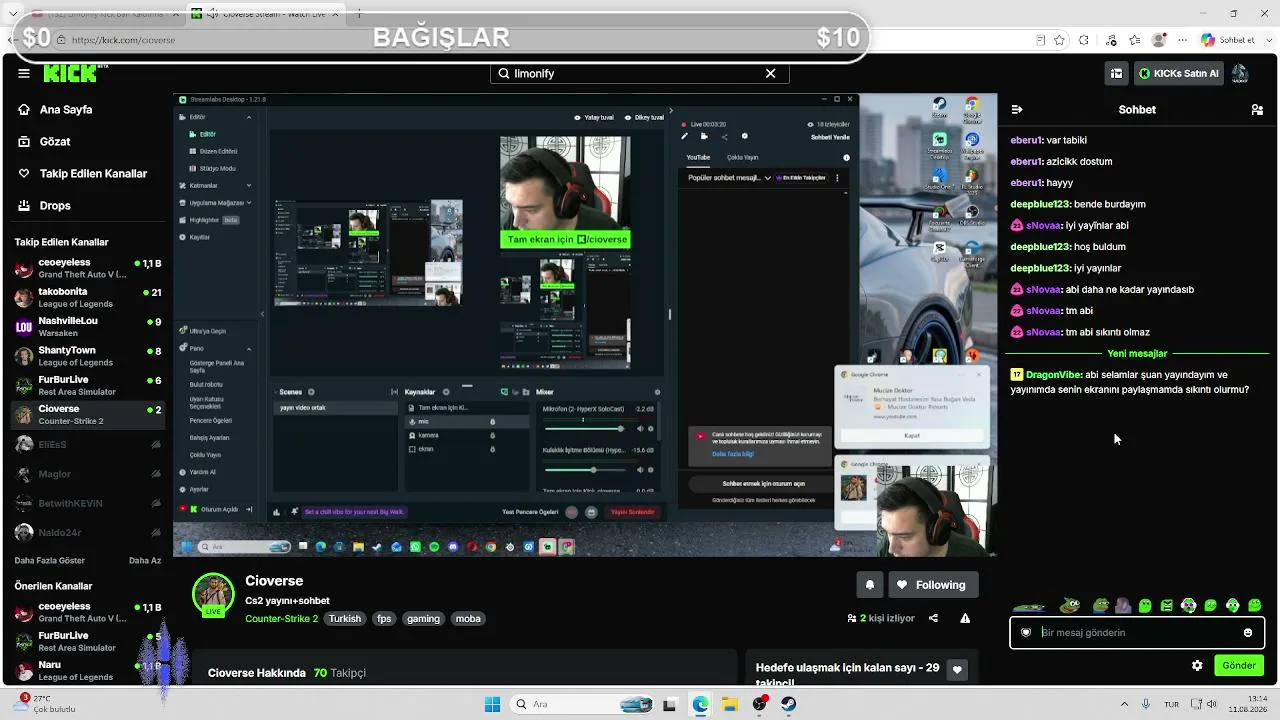The image size is (1280, 720).
Task: Open the takobonita channel
Action: pyautogui.click(x=88, y=297)
